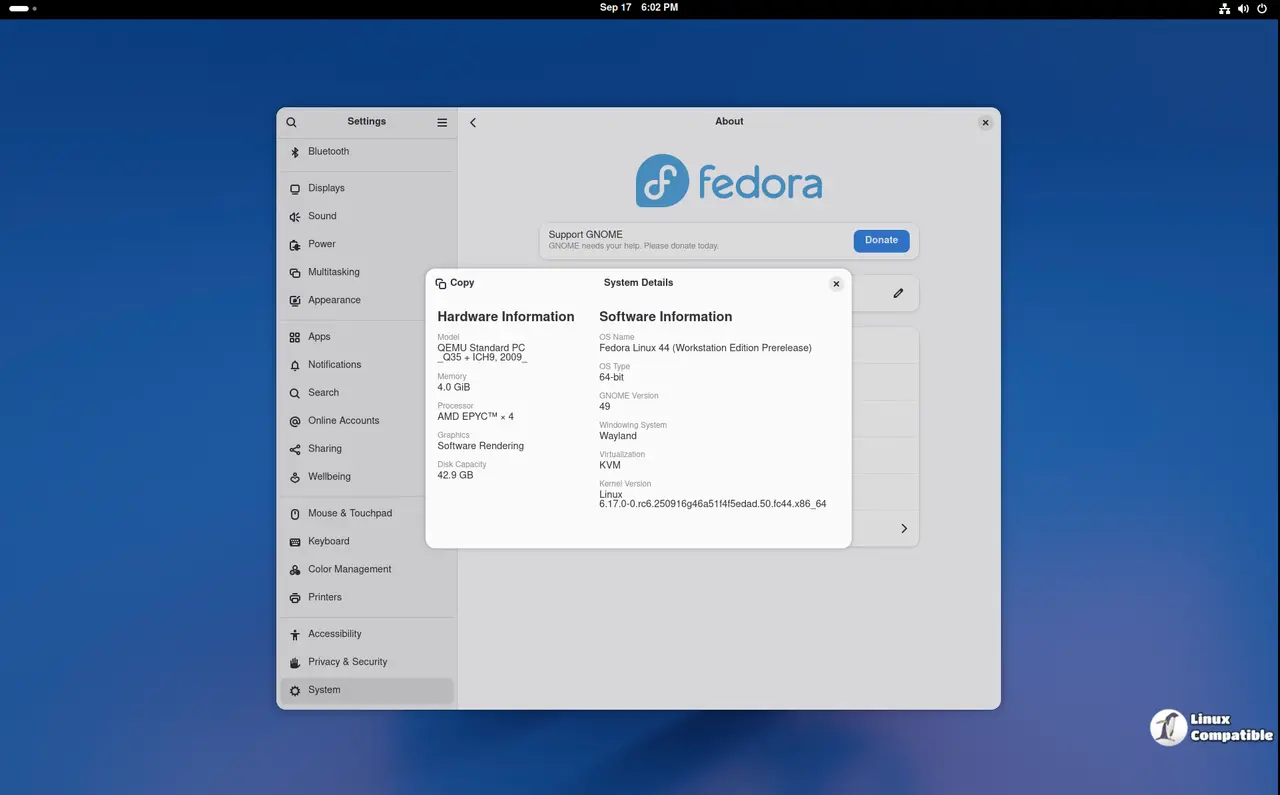Close the System Details dialog
The image size is (1280, 795).
point(836,284)
